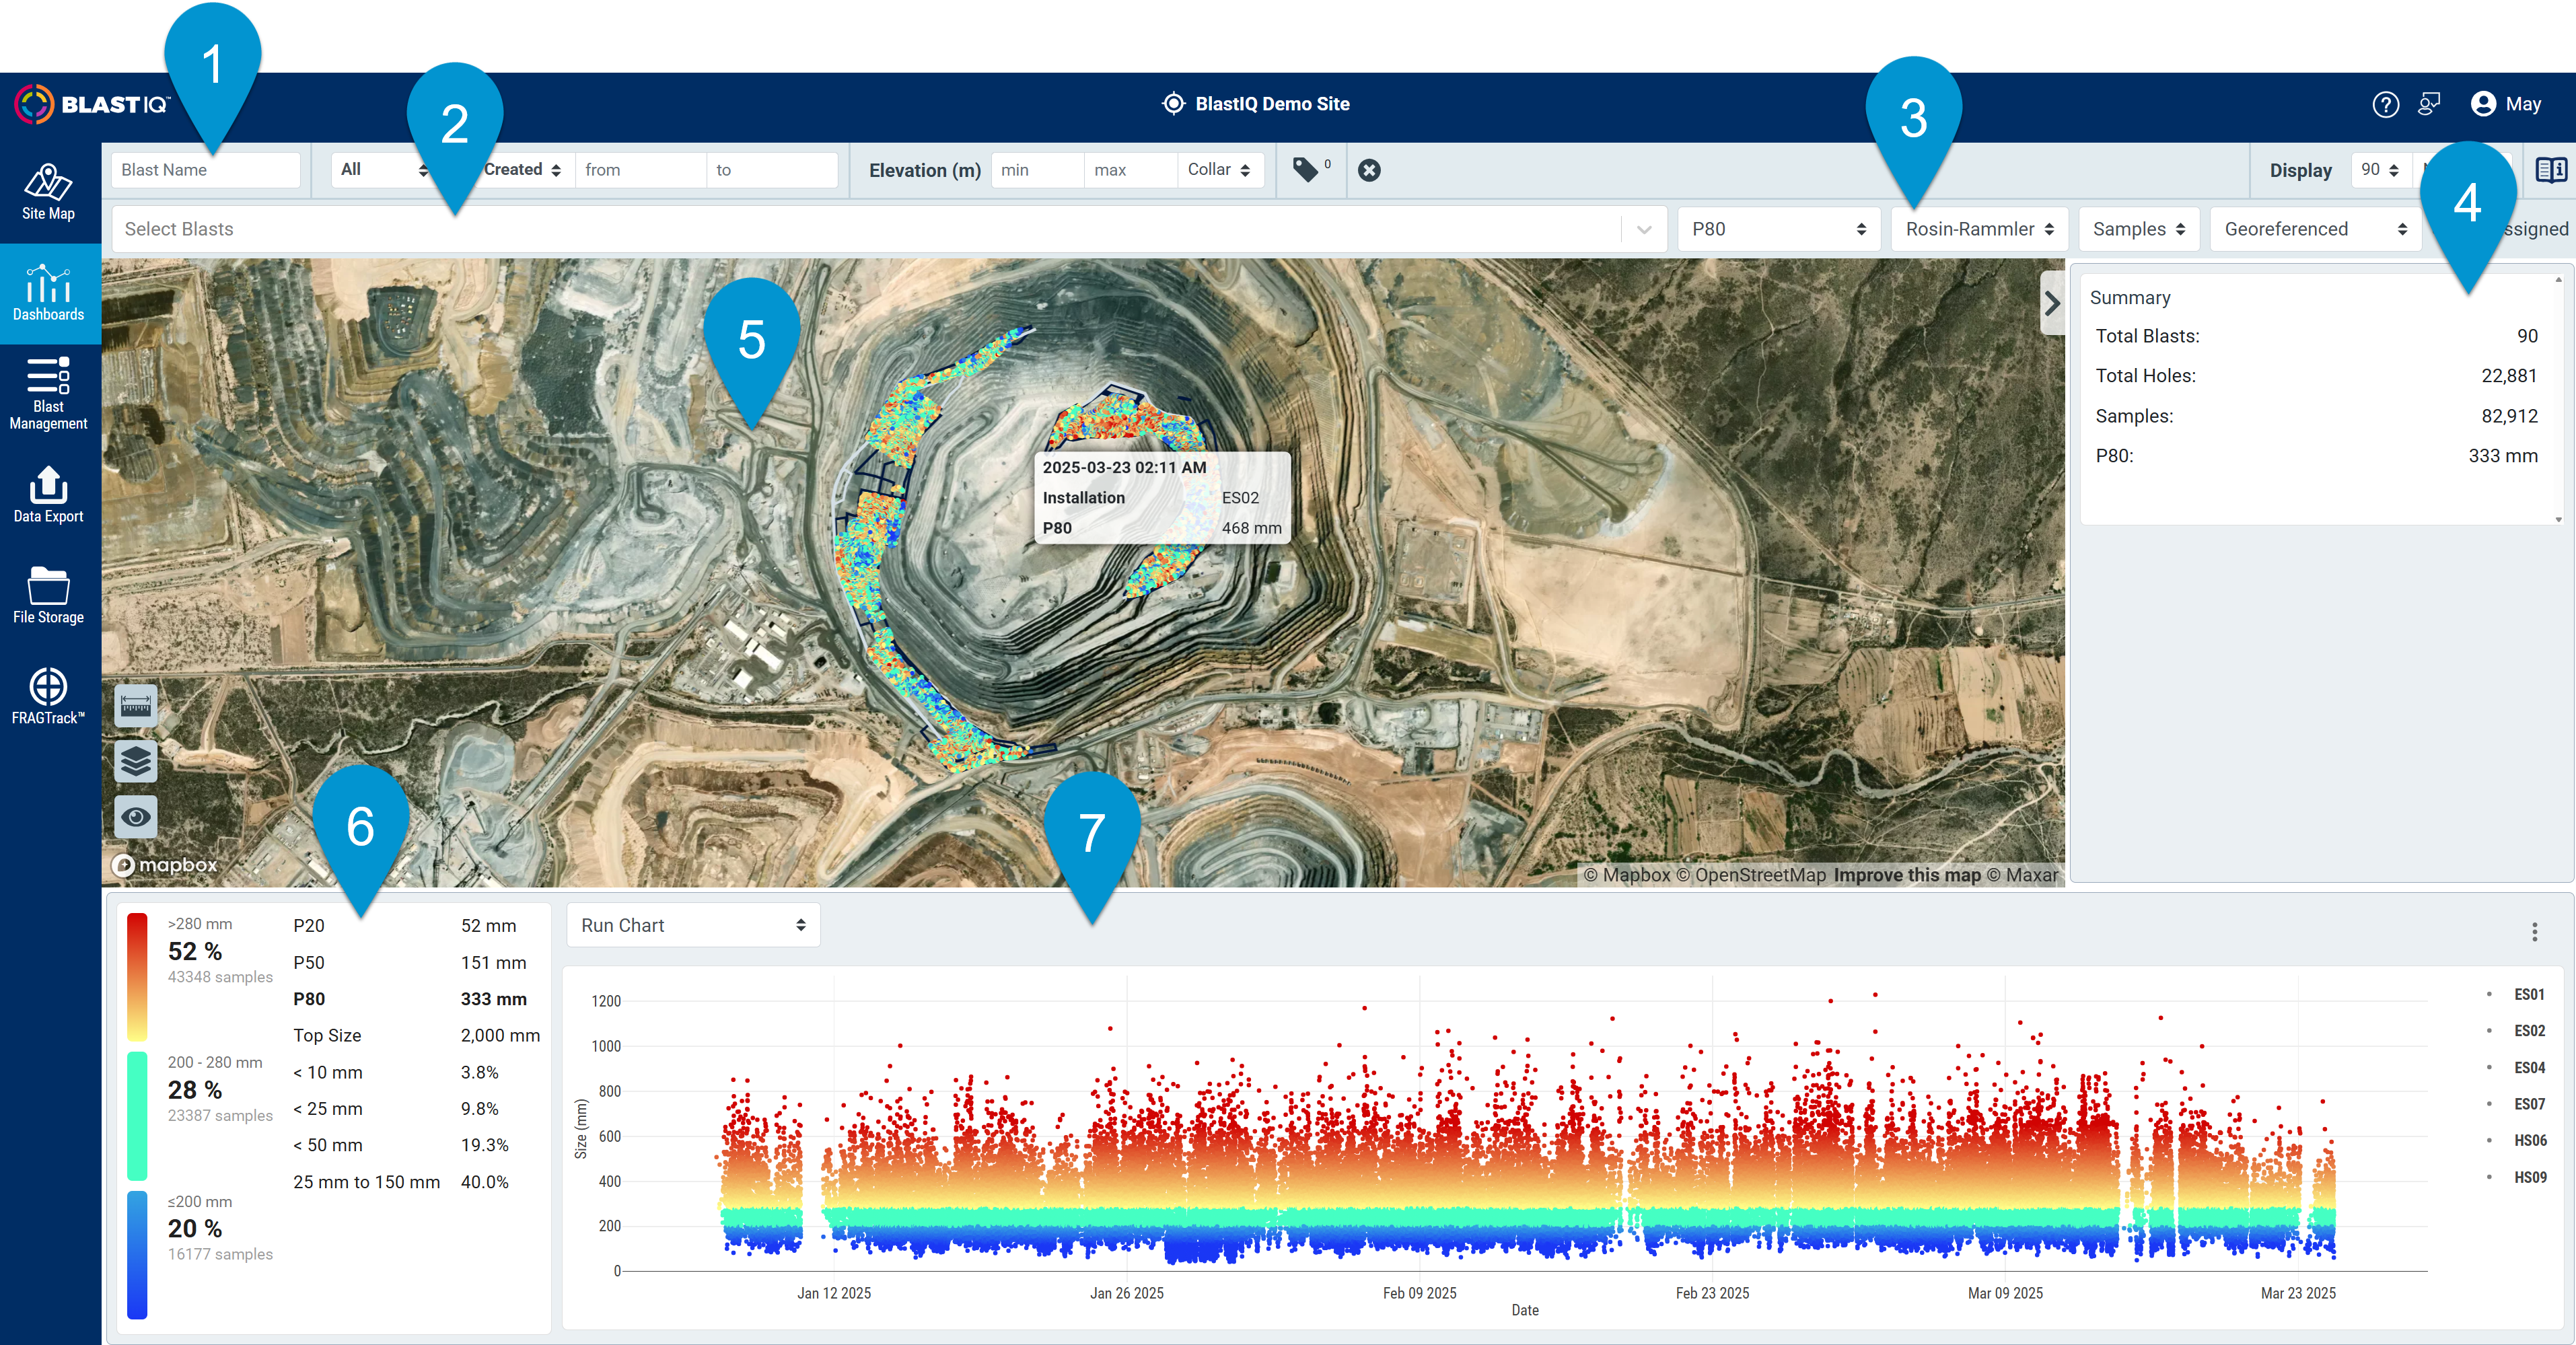Open the Collar elevation dropdown
The image size is (2576, 1345).
[x=1220, y=170]
